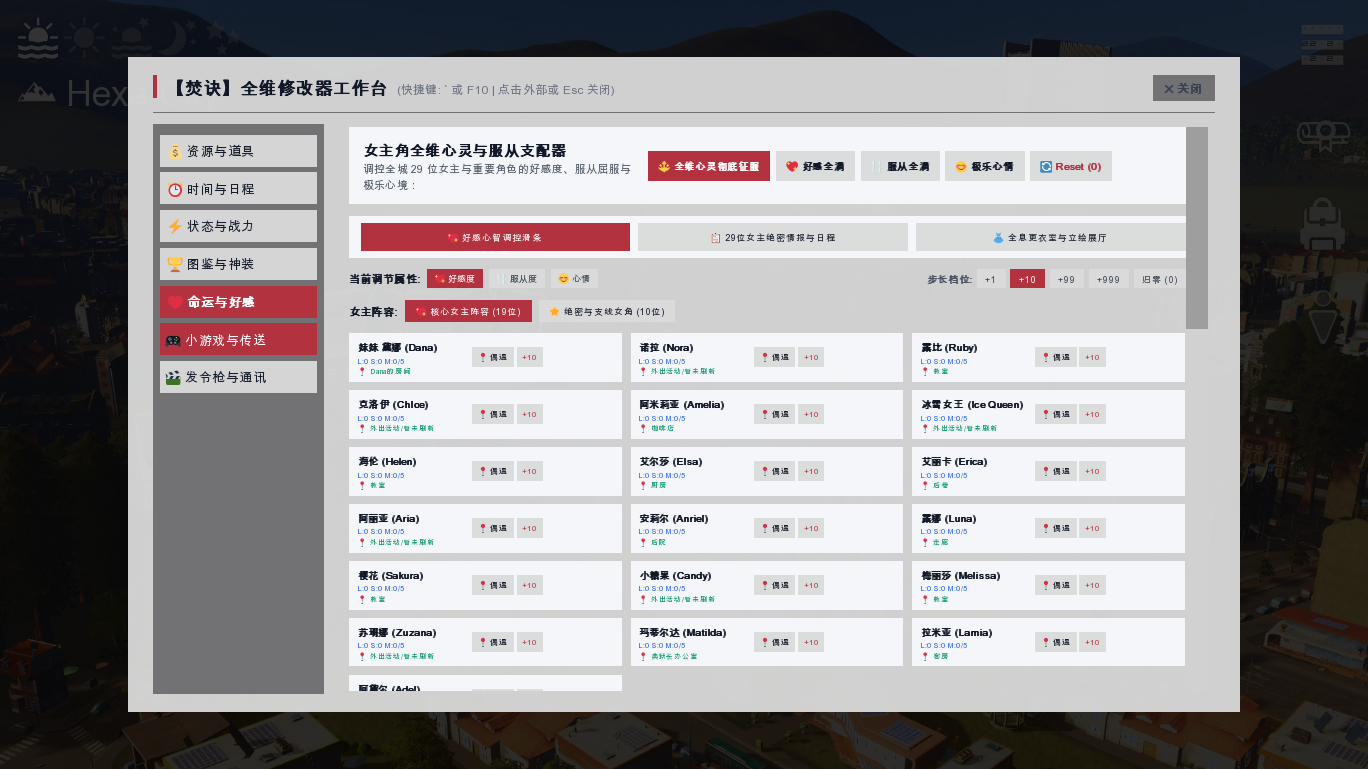Select 服从度 as the adjusted attribute

518,279
